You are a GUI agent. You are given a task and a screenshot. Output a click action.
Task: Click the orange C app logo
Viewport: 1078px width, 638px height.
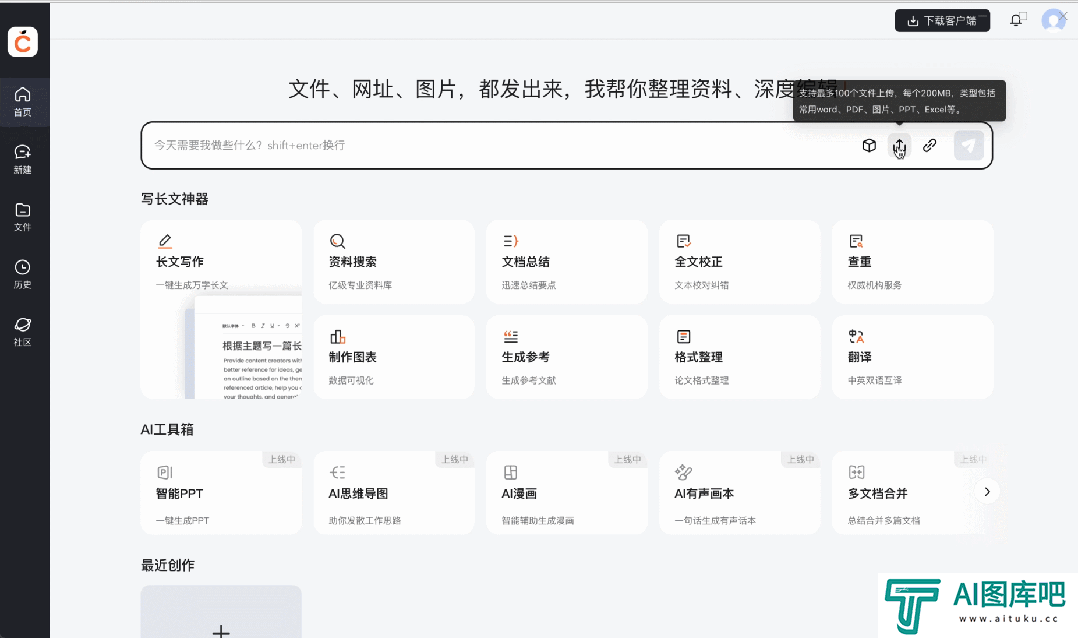(x=23, y=42)
